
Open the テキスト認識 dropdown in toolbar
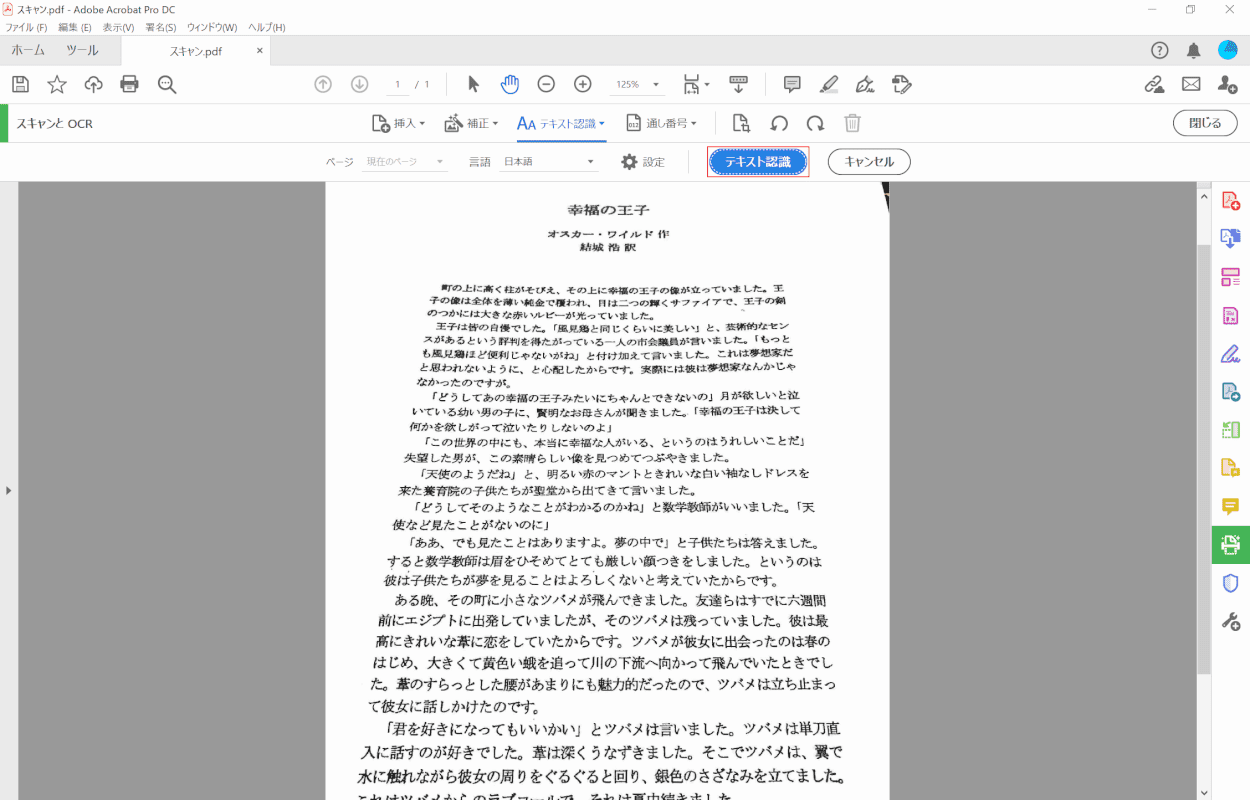[x=561, y=123]
